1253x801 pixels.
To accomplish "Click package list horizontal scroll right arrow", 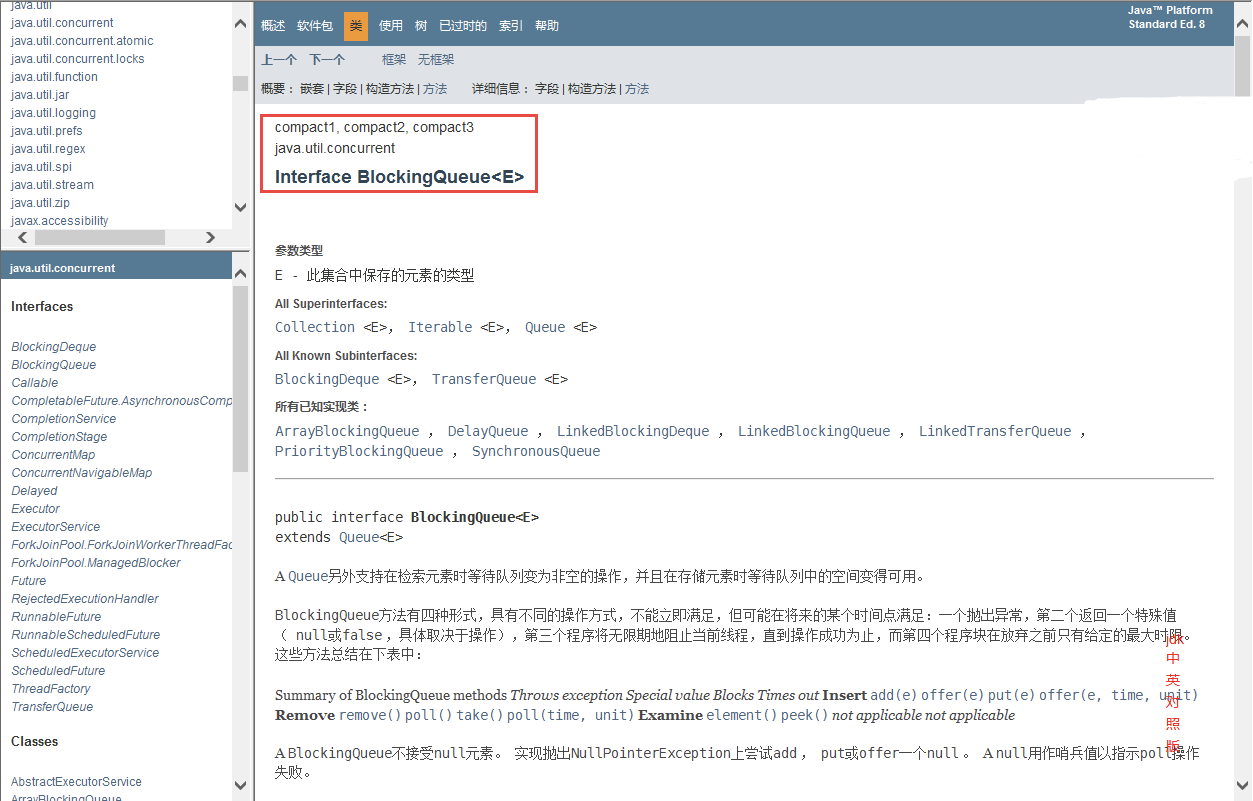I will click(210, 238).
